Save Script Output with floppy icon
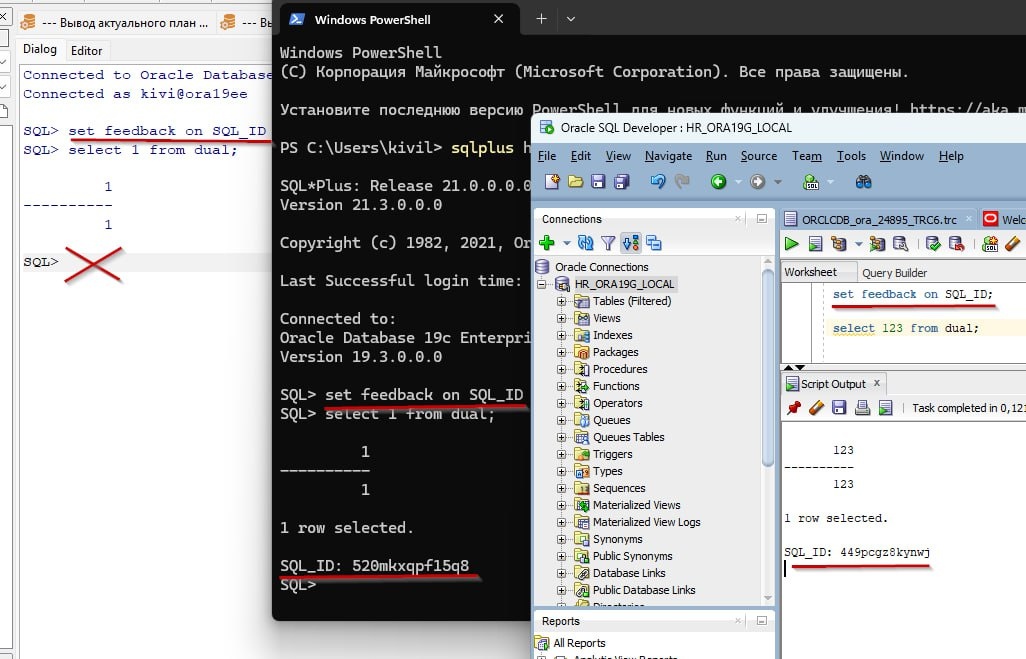Image resolution: width=1026 pixels, height=659 pixels. pyautogui.click(x=840, y=408)
